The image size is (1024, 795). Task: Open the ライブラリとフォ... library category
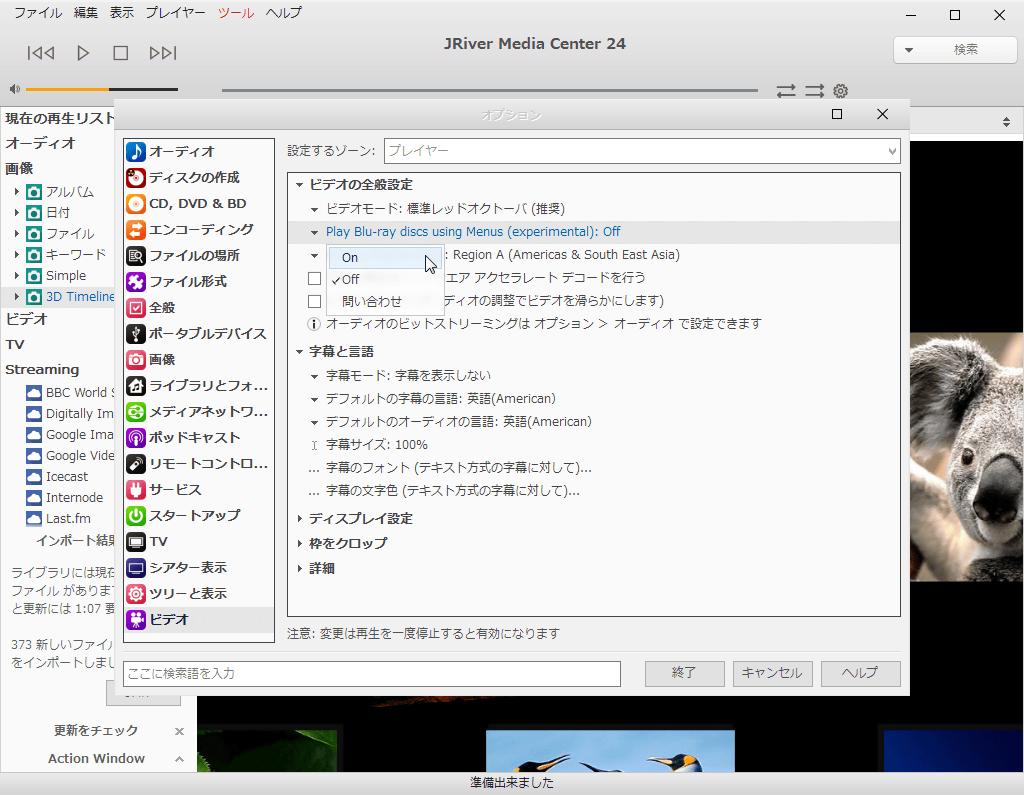(199, 386)
